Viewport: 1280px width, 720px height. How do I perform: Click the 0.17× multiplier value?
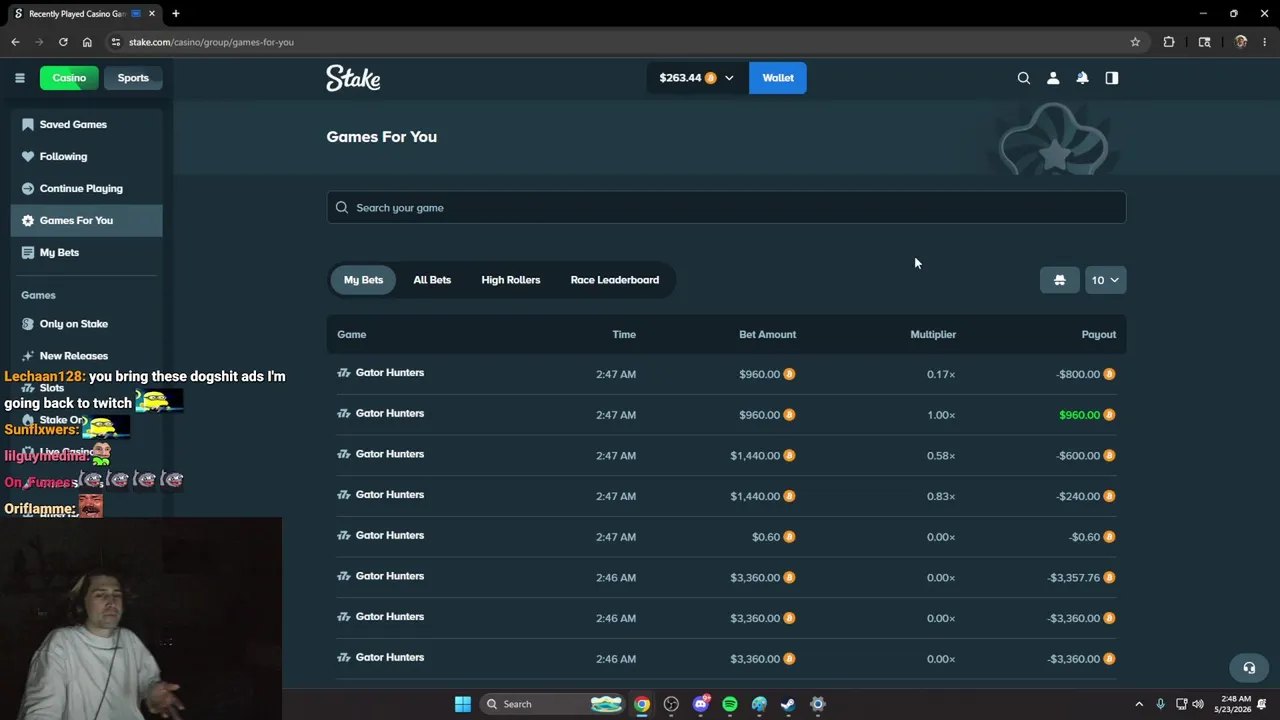941,374
